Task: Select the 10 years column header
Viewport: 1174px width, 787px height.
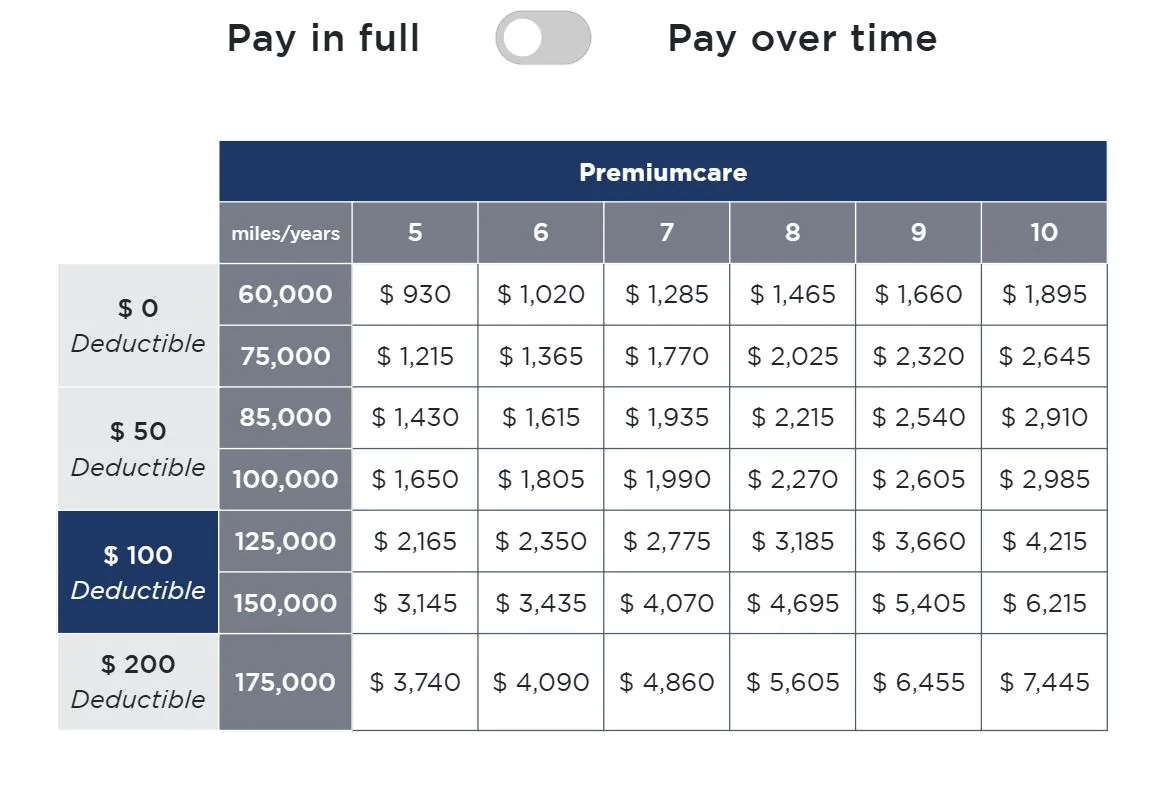Action: pos(1043,232)
